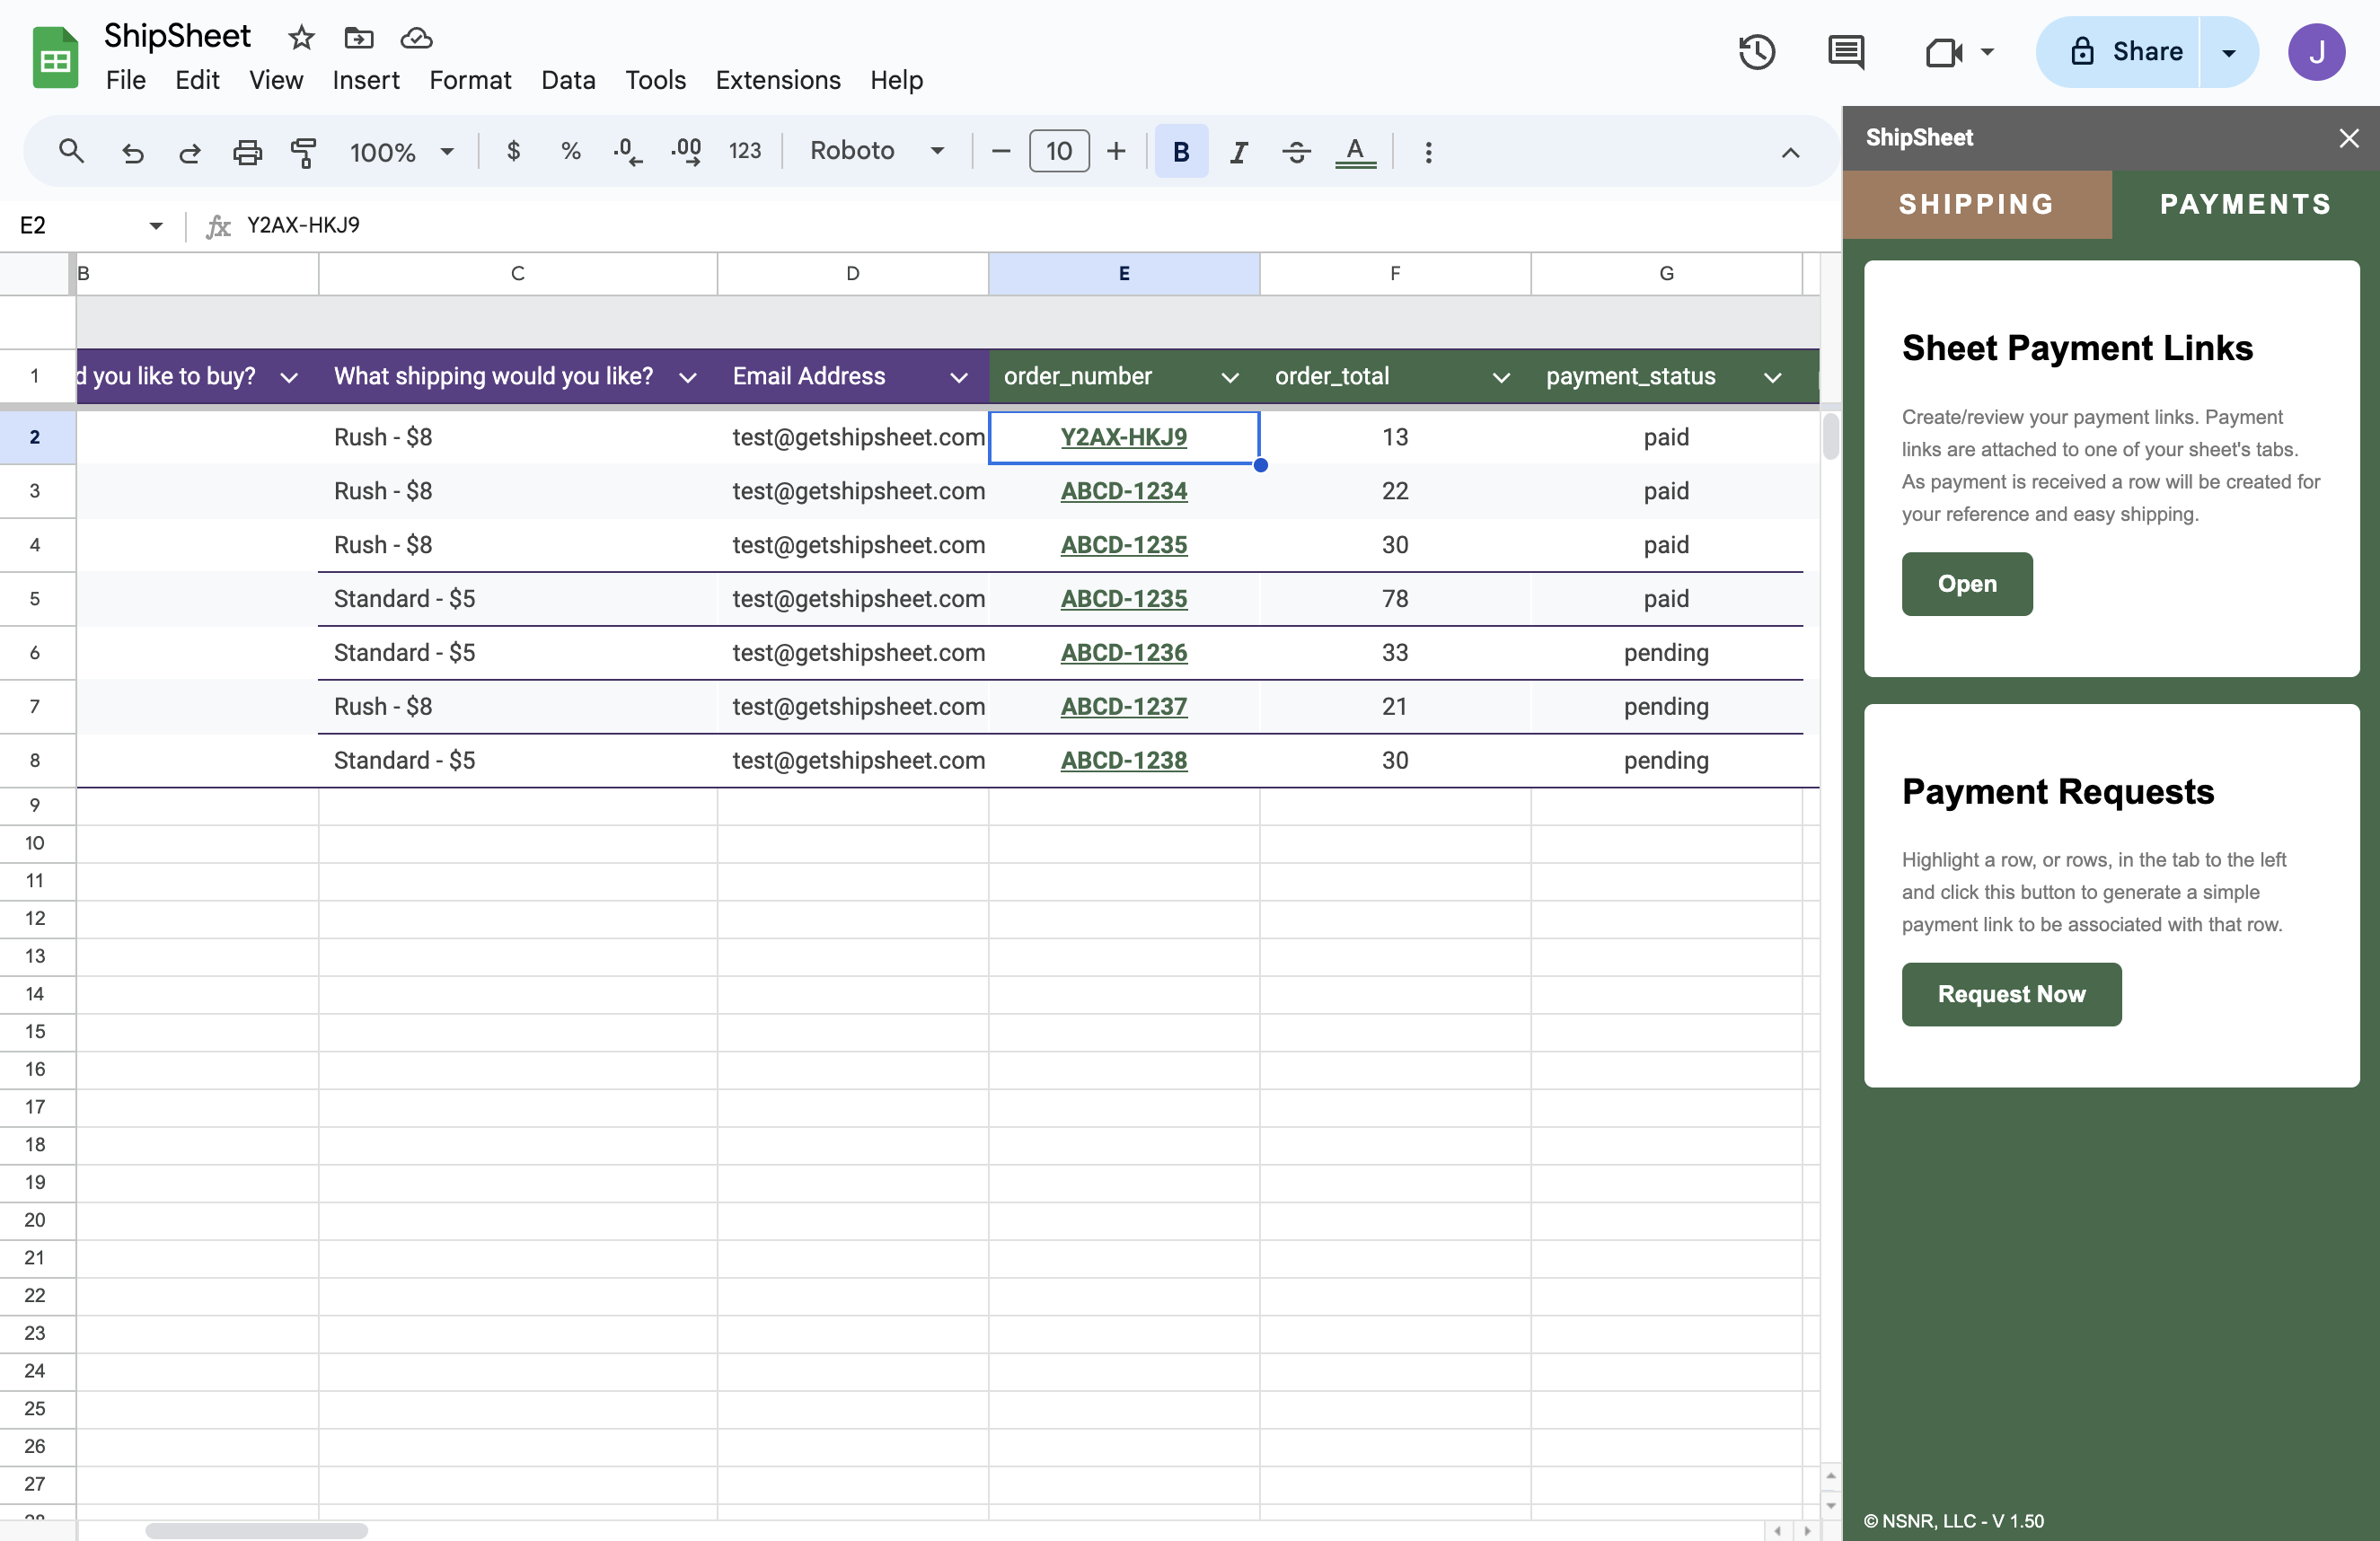The image size is (2380, 1541).
Task: Expand the payment_status column filter dropdown
Action: tap(1772, 377)
